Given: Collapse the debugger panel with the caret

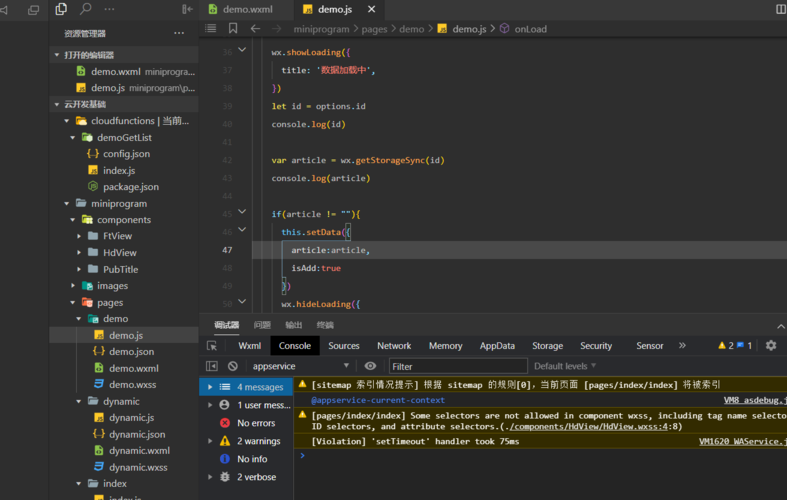Looking at the screenshot, I should (x=781, y=326).
